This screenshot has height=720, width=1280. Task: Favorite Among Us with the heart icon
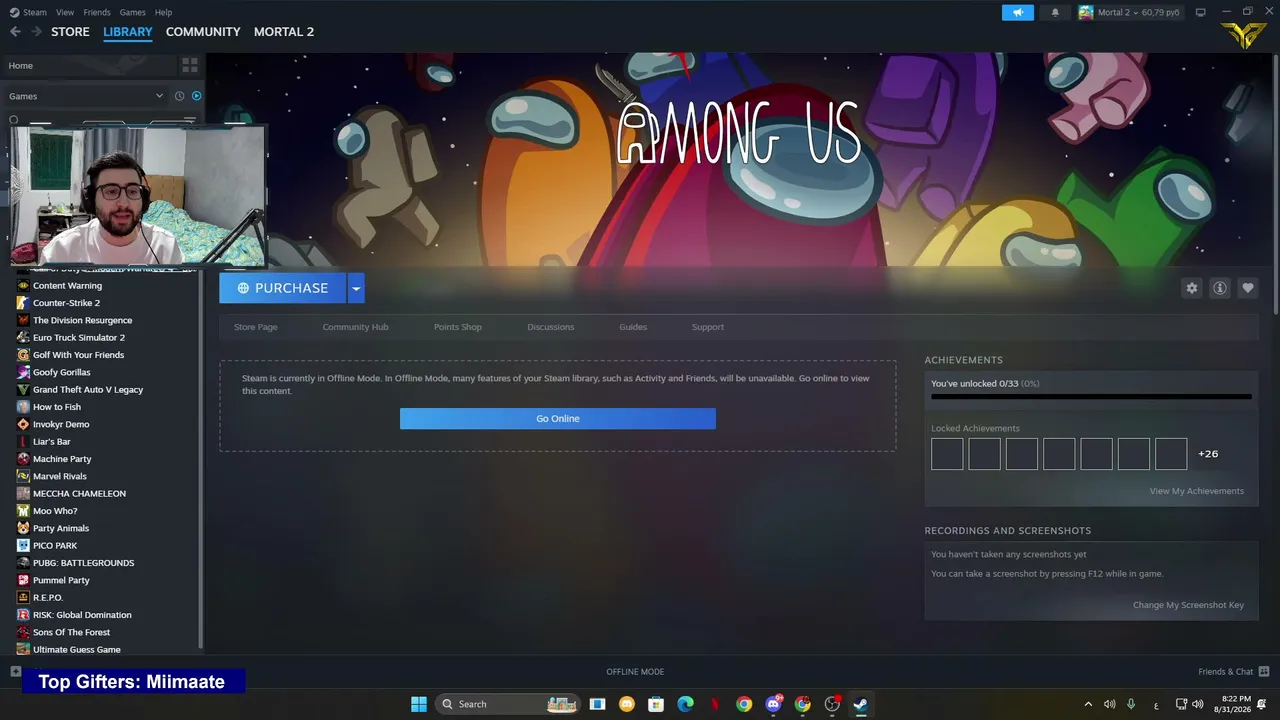tap(1248, 288)
